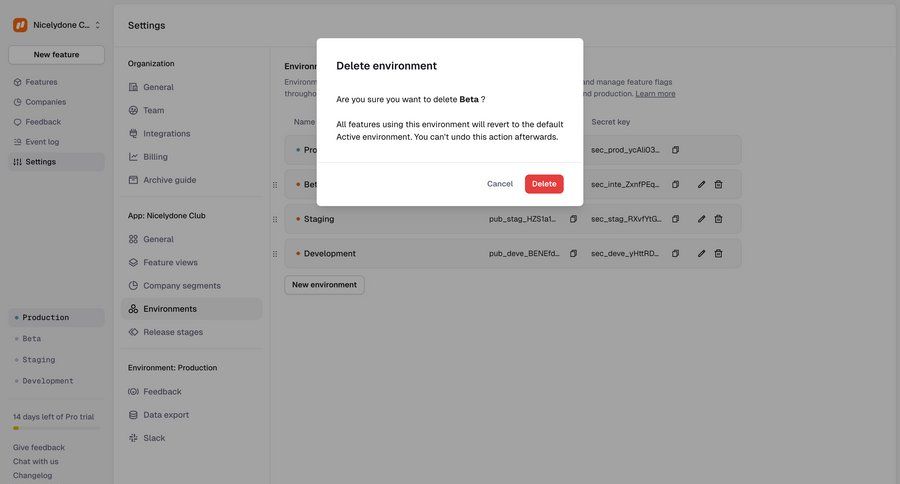Copy Development secret key sec_deve
900x484 pixels.
coord(676,253)
